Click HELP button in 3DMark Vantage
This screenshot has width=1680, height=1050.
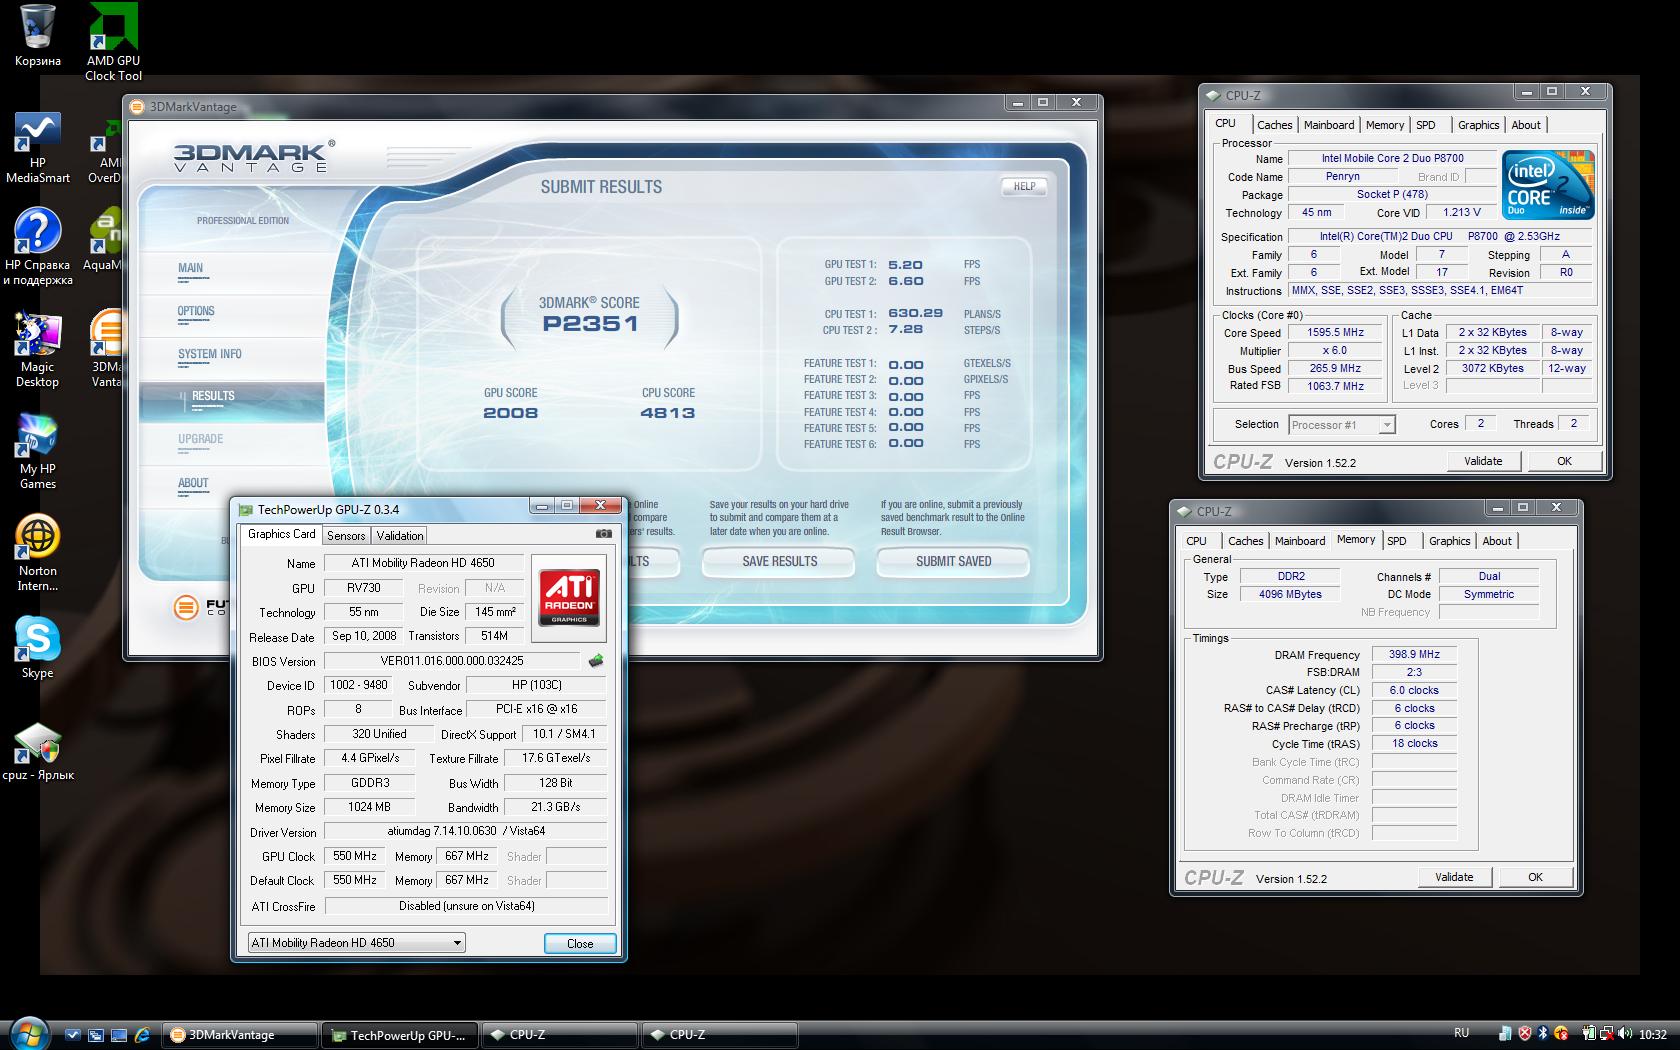point(1024,186)
